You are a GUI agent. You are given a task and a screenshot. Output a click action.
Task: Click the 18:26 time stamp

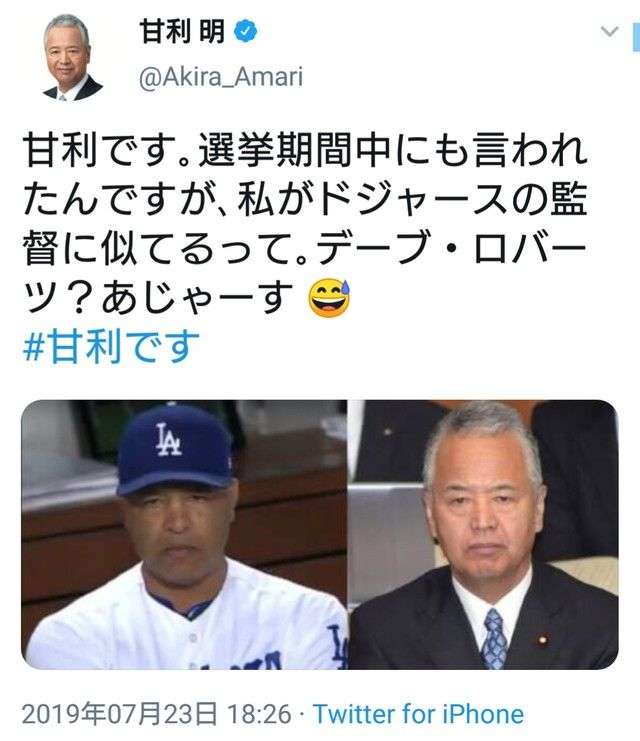click(x=259, y=714)
